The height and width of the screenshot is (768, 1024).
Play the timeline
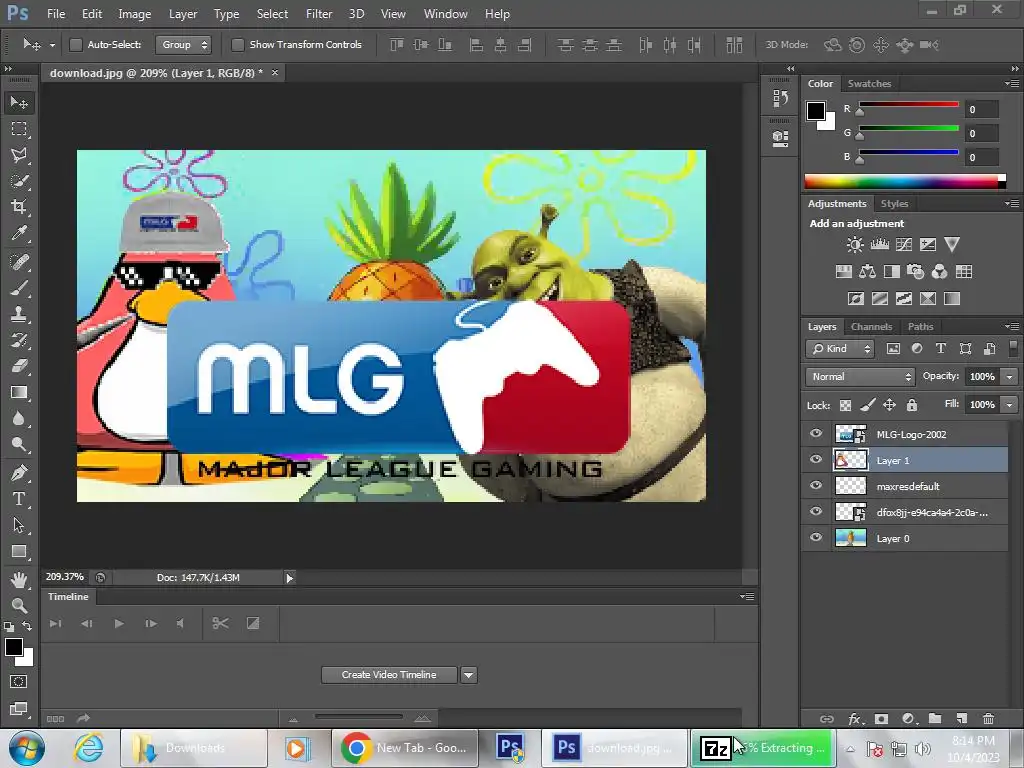click(x=119, y=624)
